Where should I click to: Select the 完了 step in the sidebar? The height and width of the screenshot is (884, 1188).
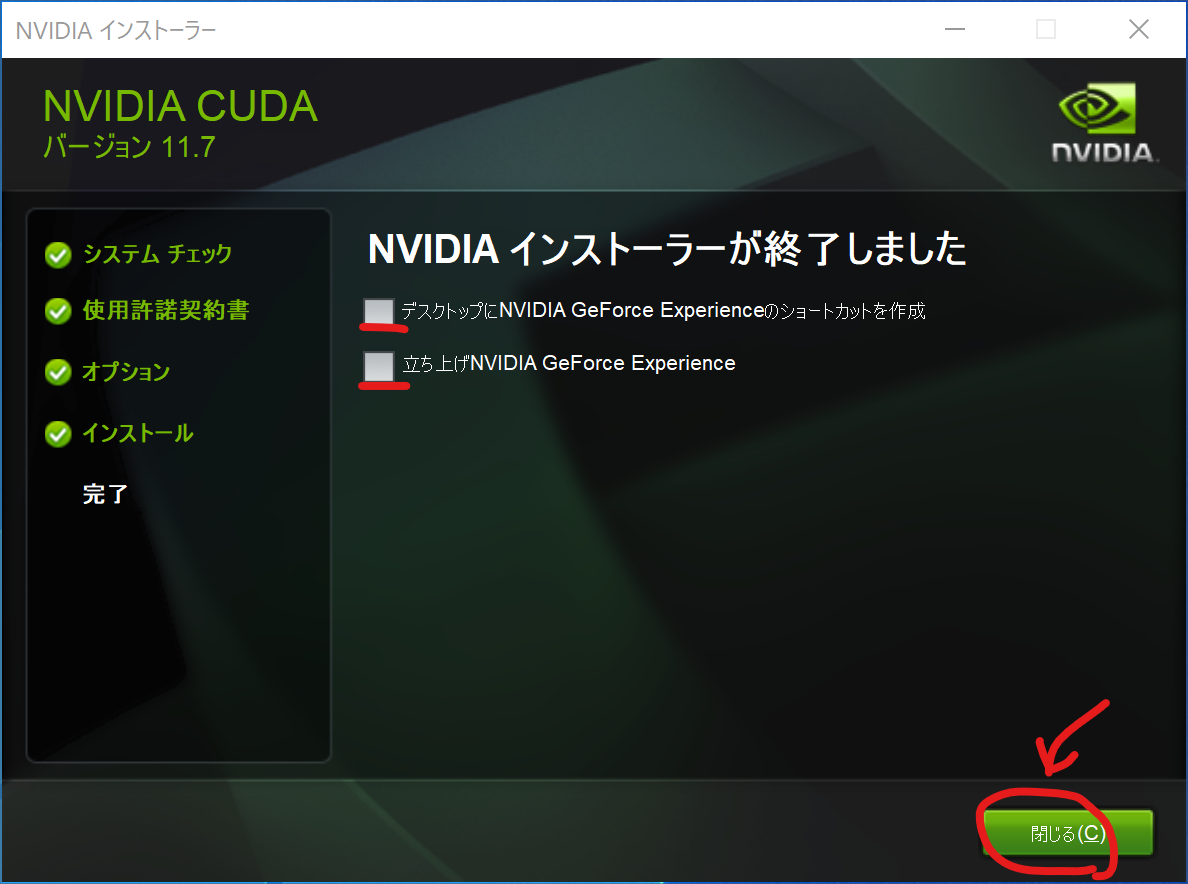point(105,494)
